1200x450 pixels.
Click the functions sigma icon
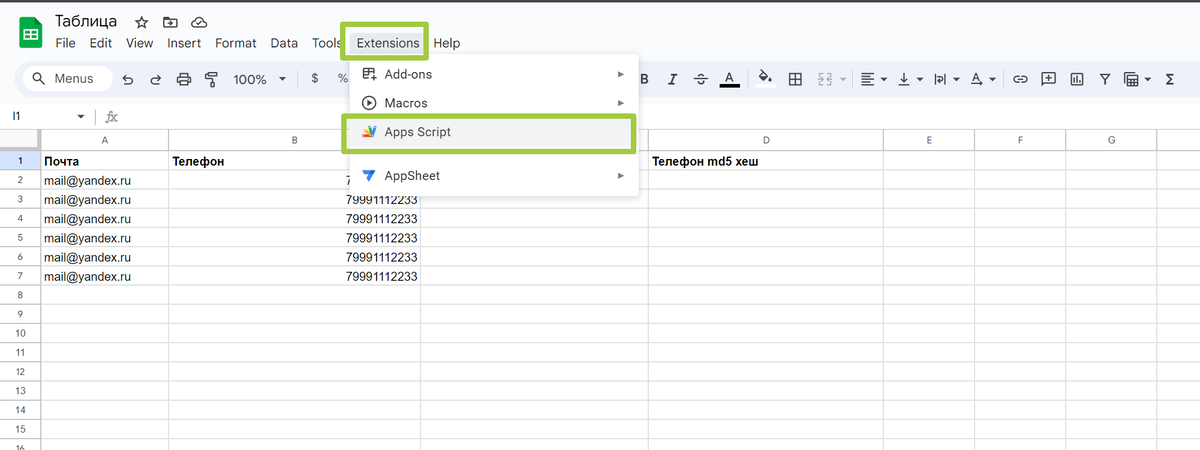click(1171, 79)
